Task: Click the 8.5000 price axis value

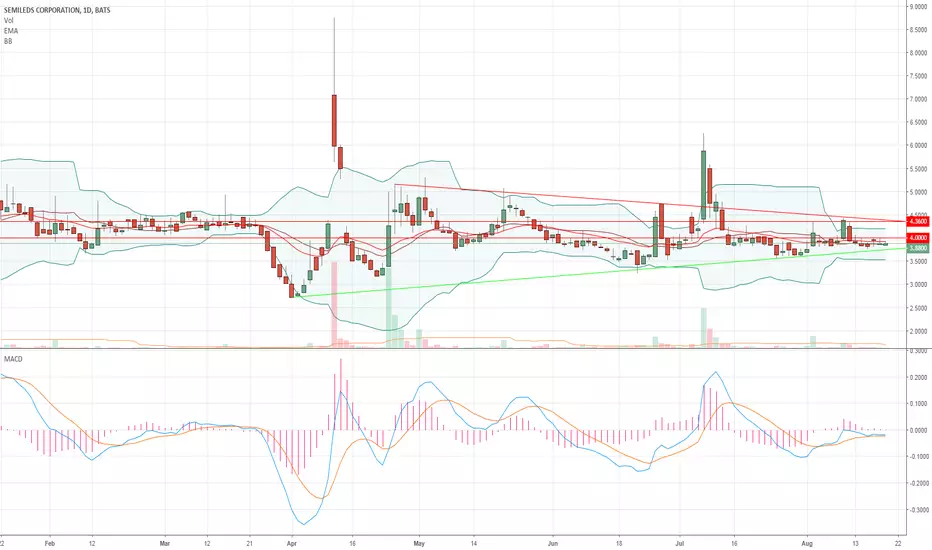Action: click(x=918, y=30)
